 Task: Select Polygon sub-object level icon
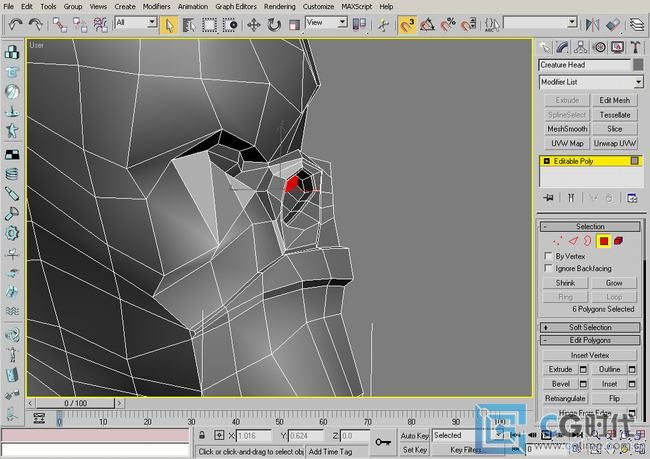pyautogui.click(x=604, y=241)
